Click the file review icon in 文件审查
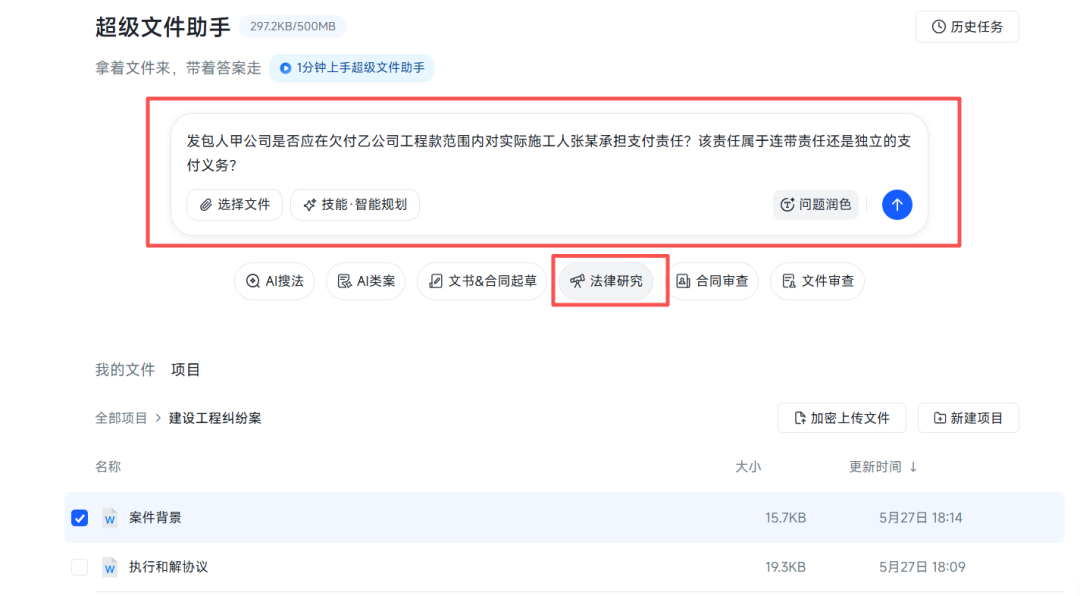The image size is (1080, 596). (789, 281)
